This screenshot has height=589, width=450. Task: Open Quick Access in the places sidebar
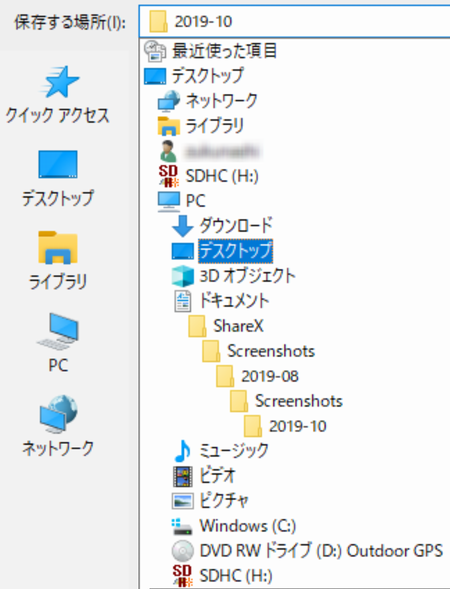coord(57,95)
